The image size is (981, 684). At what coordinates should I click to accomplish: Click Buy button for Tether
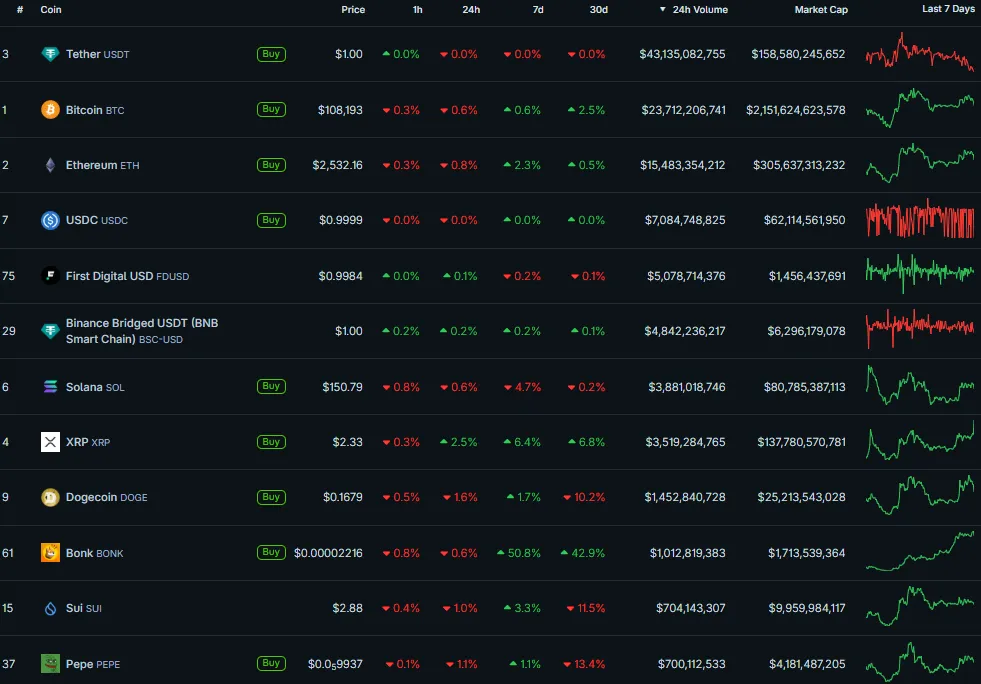[271, 54]
